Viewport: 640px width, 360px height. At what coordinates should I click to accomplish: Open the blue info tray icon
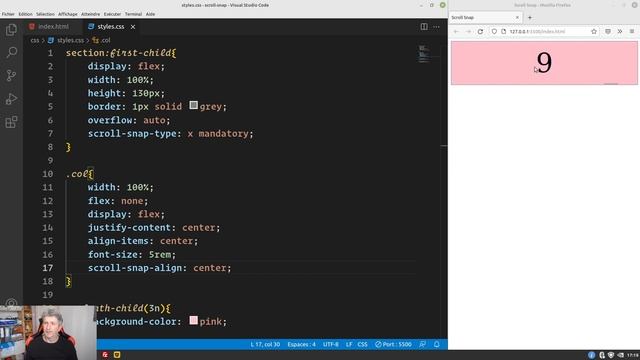point(591,355)
